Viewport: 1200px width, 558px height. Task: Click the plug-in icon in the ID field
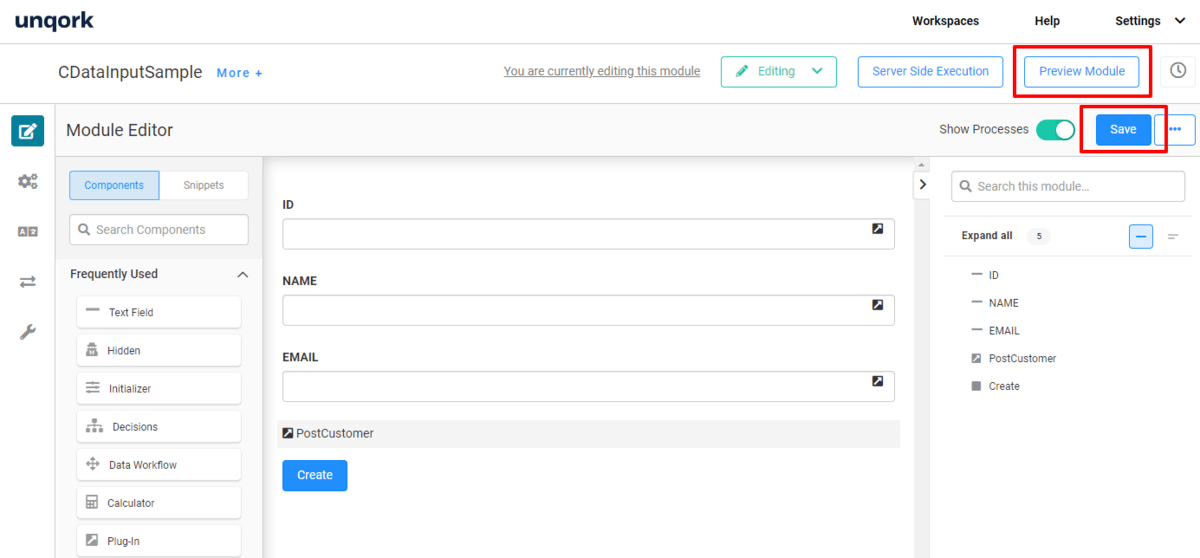tap(877, 229)
